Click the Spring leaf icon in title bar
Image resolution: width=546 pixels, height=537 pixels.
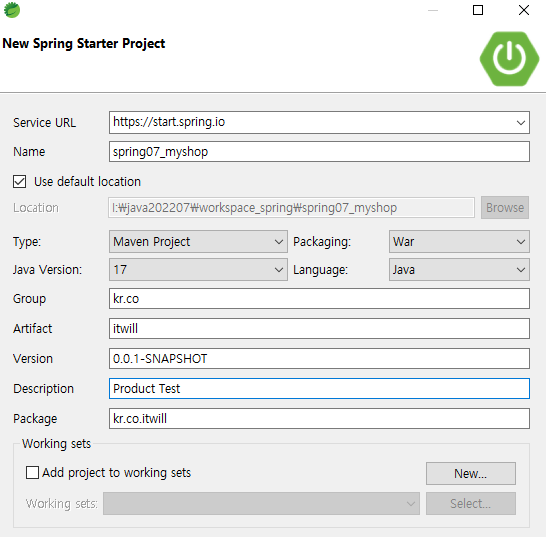(x=12, y=10)
